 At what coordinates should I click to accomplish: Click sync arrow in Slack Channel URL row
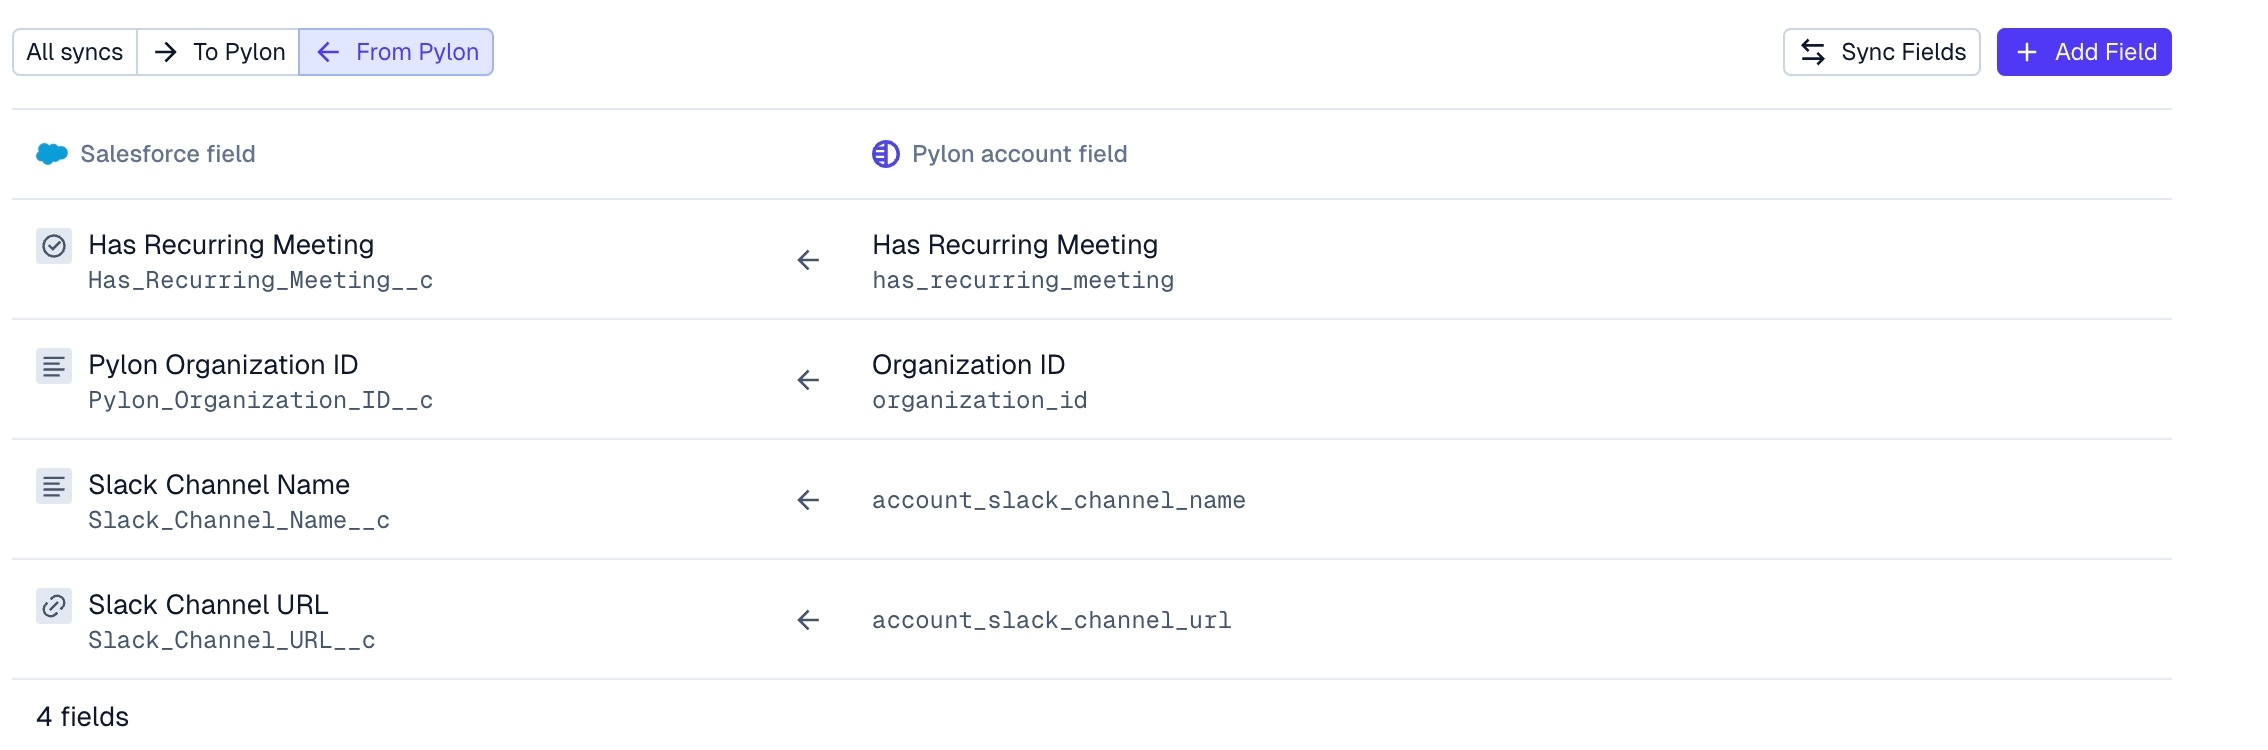(x=808, y=620)
